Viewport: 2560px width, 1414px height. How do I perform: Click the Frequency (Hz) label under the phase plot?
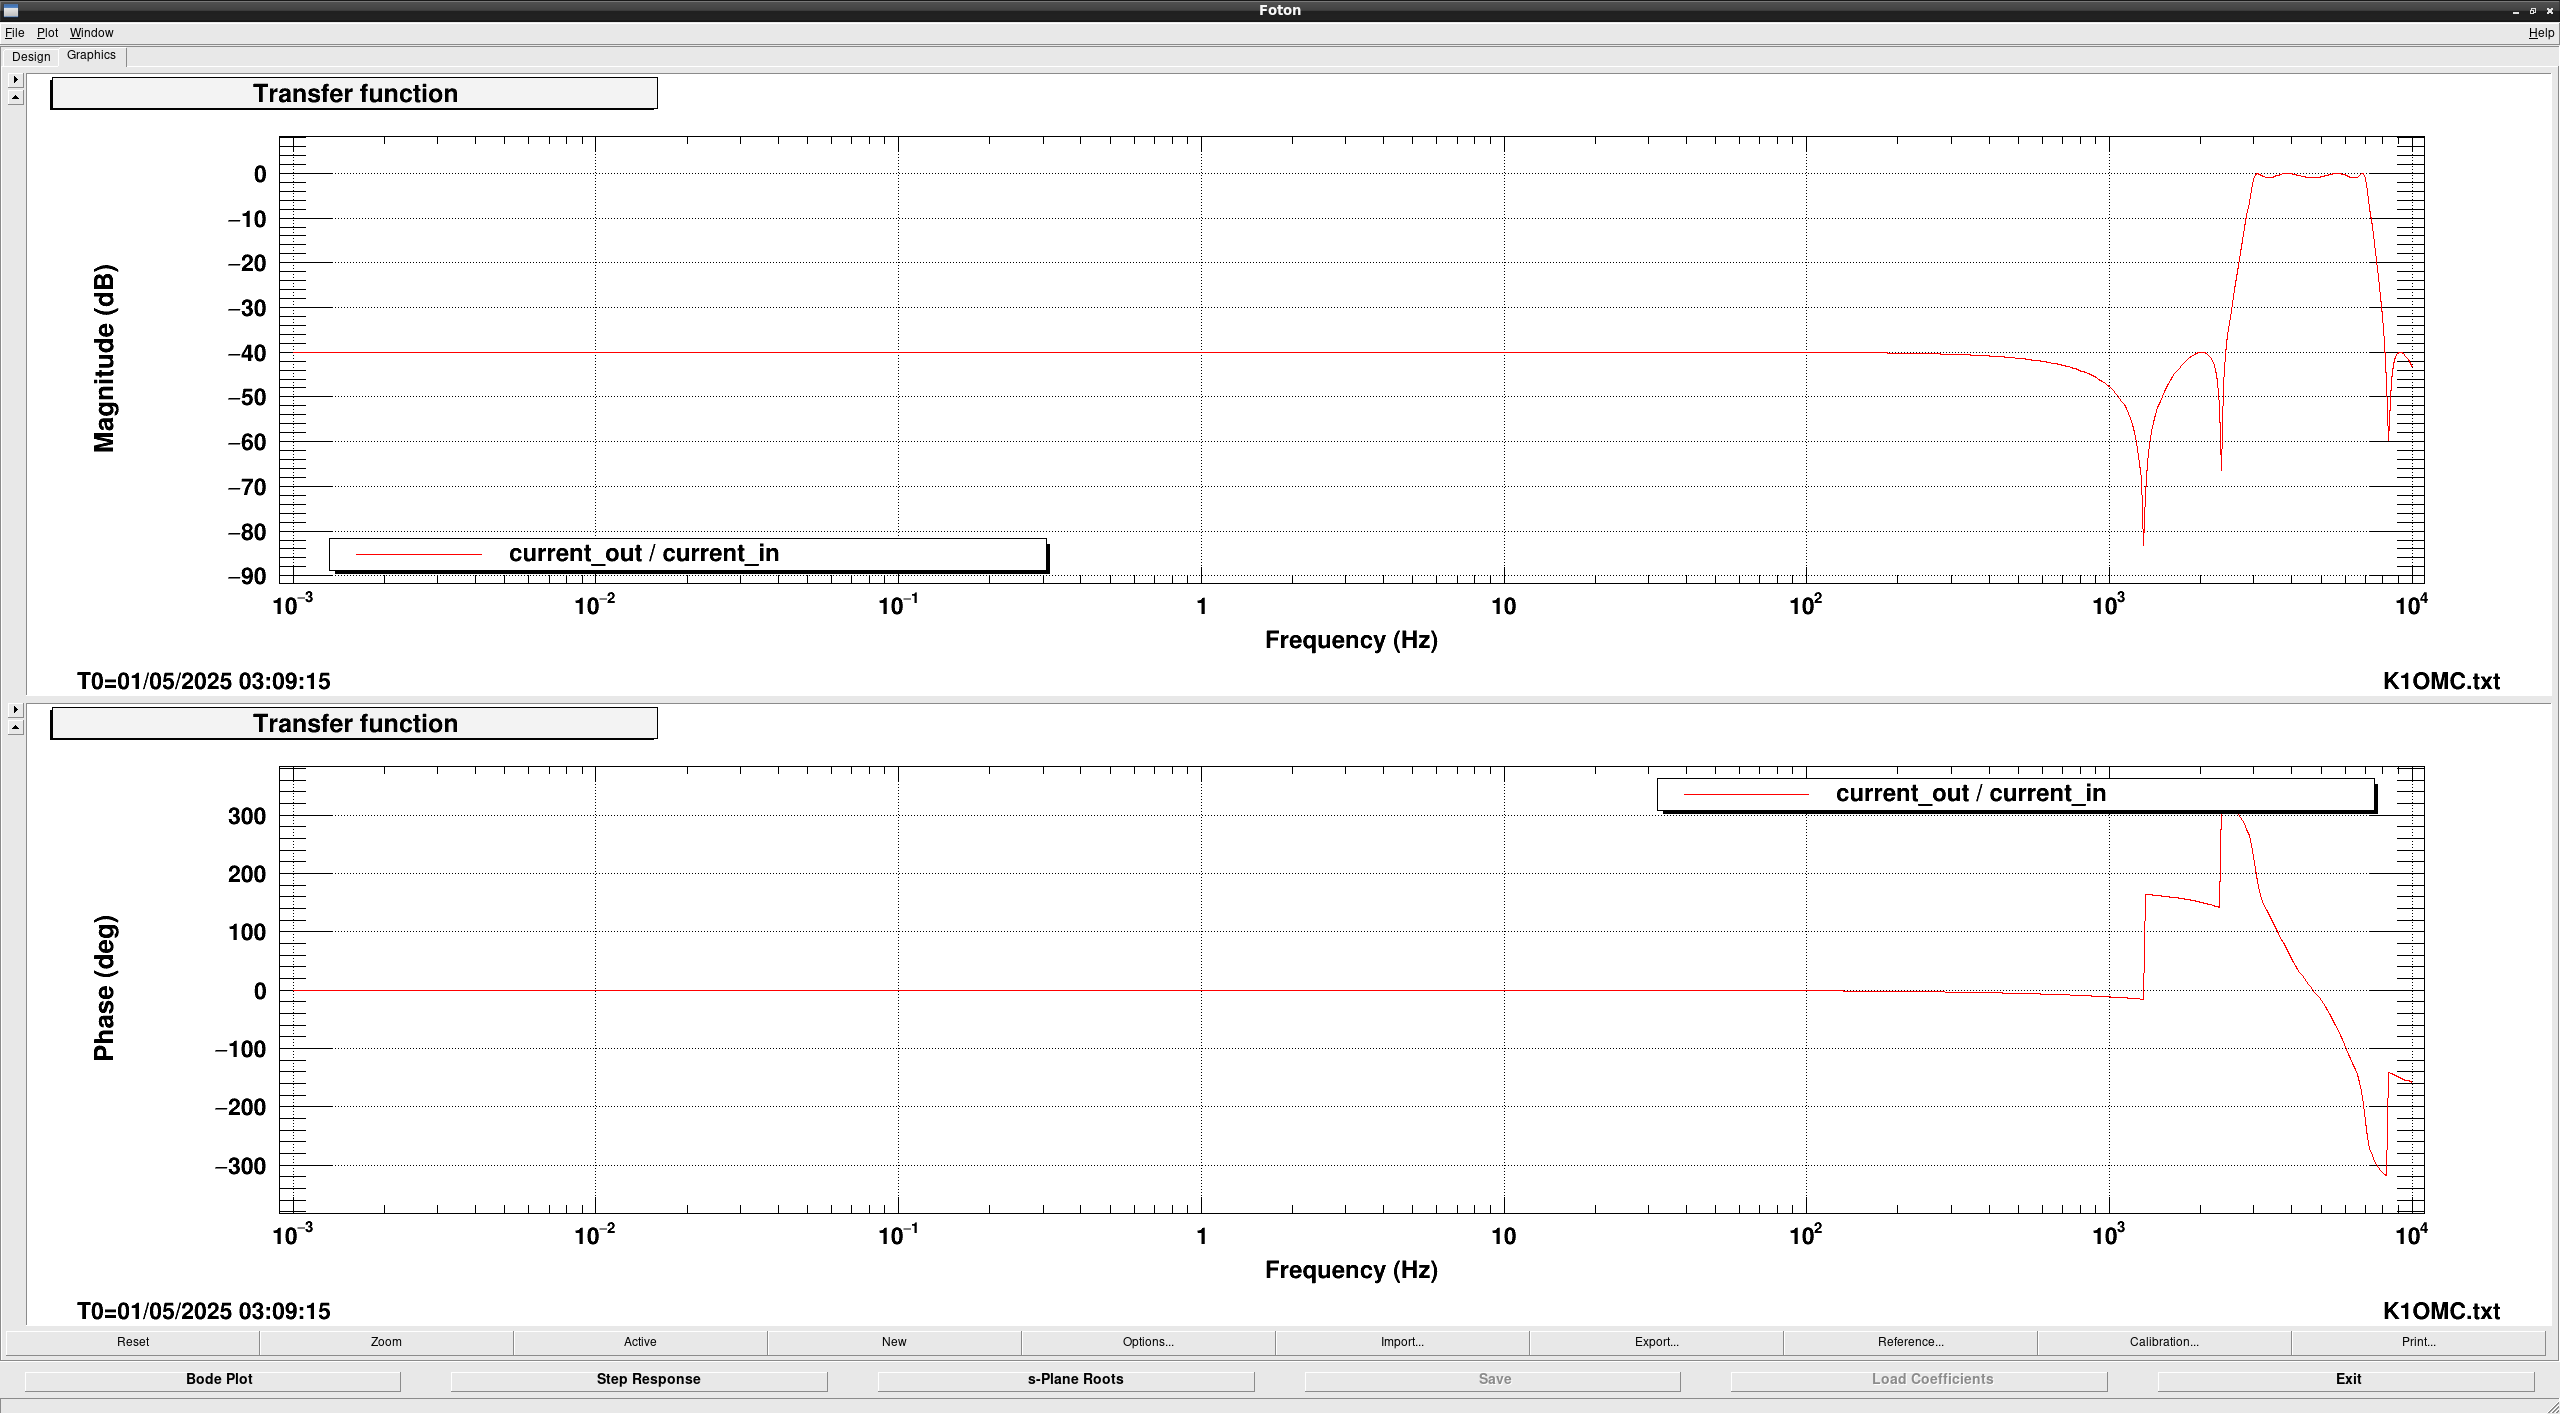pyautogui.click(x=1351, y=1270)
